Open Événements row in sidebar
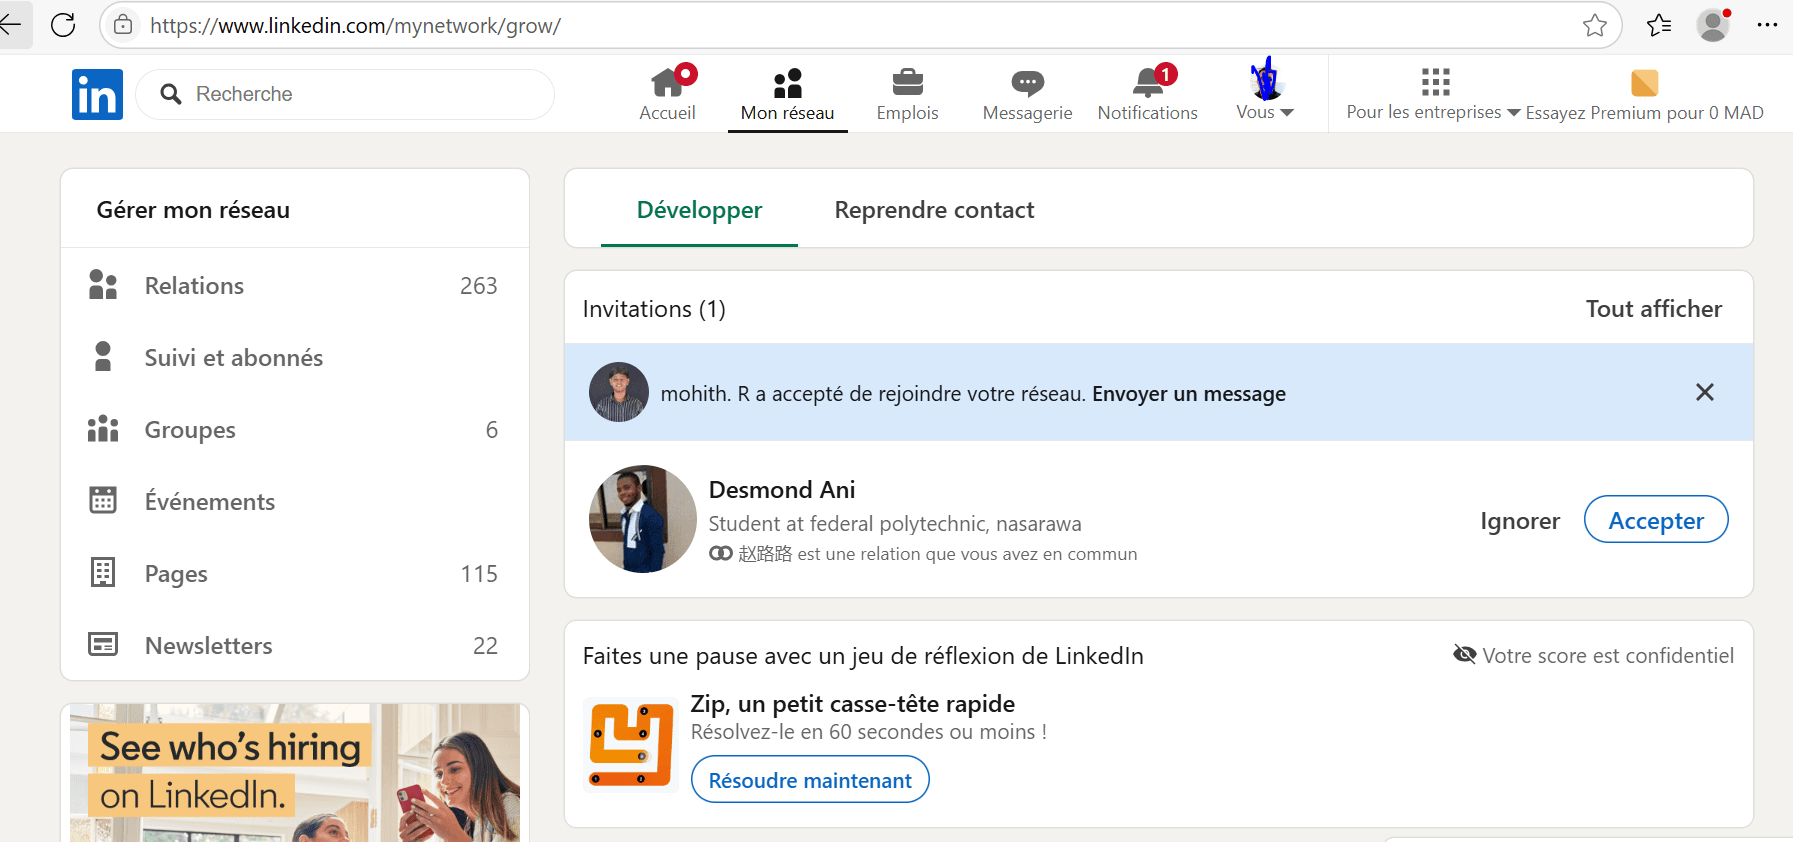Screen dimensions: 1793x842 pos(295,502)
